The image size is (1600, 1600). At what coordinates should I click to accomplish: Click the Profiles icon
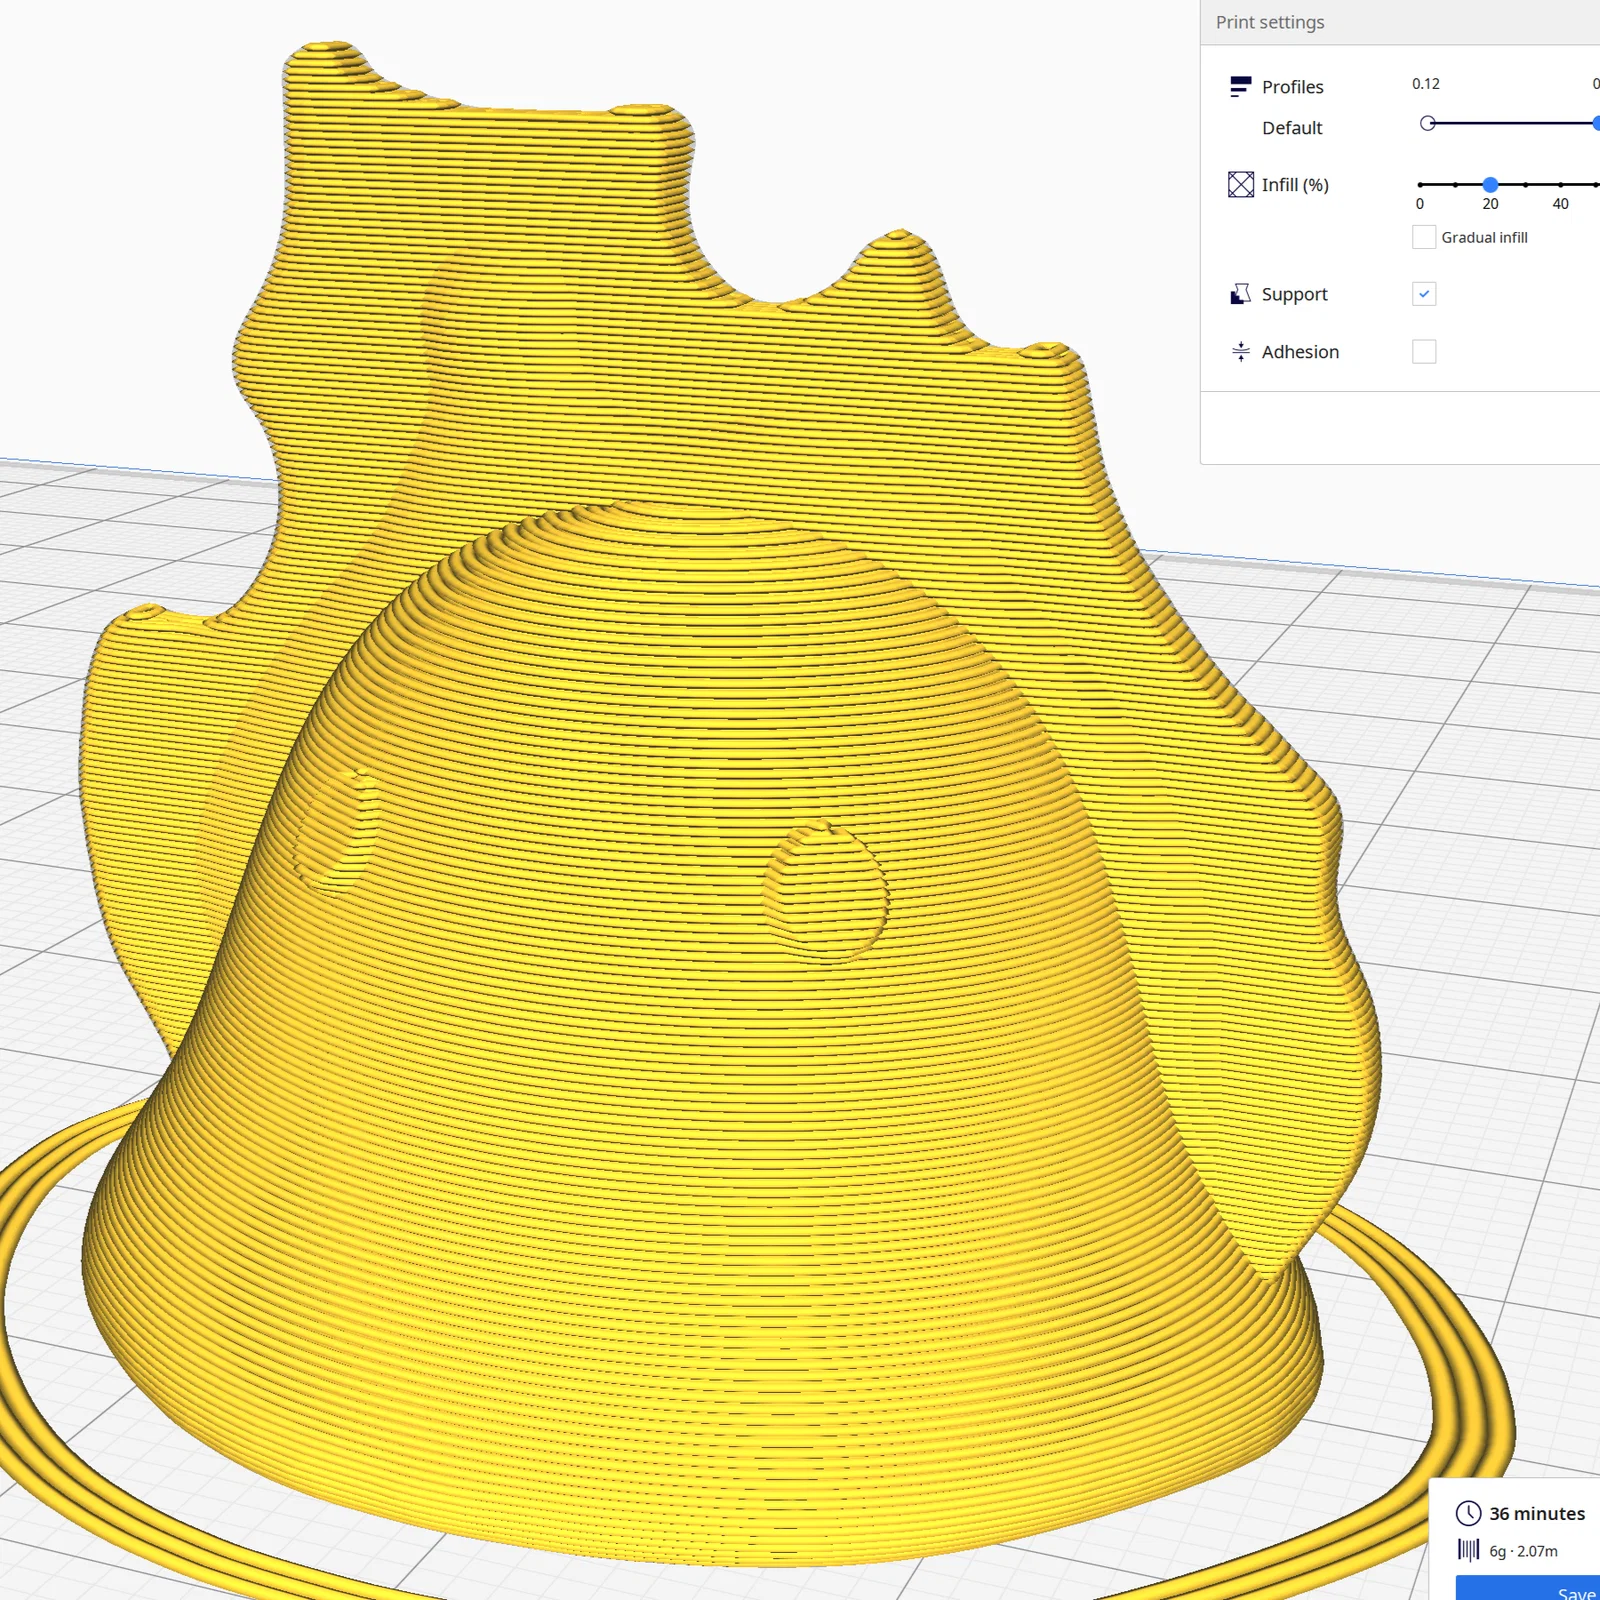coord(1240,87)
